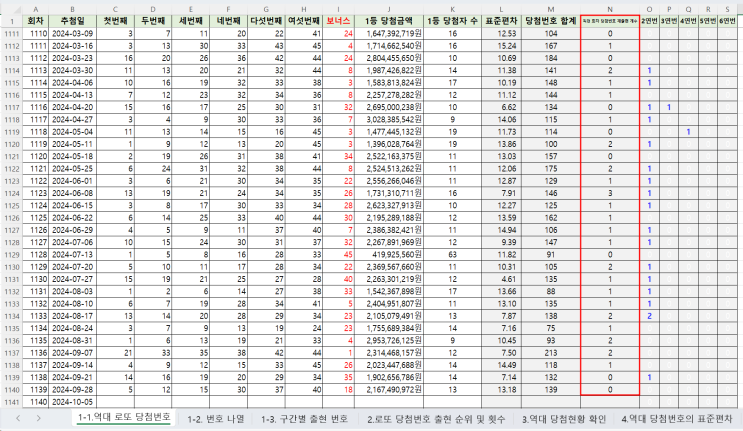Select column L header

[501, 9]
